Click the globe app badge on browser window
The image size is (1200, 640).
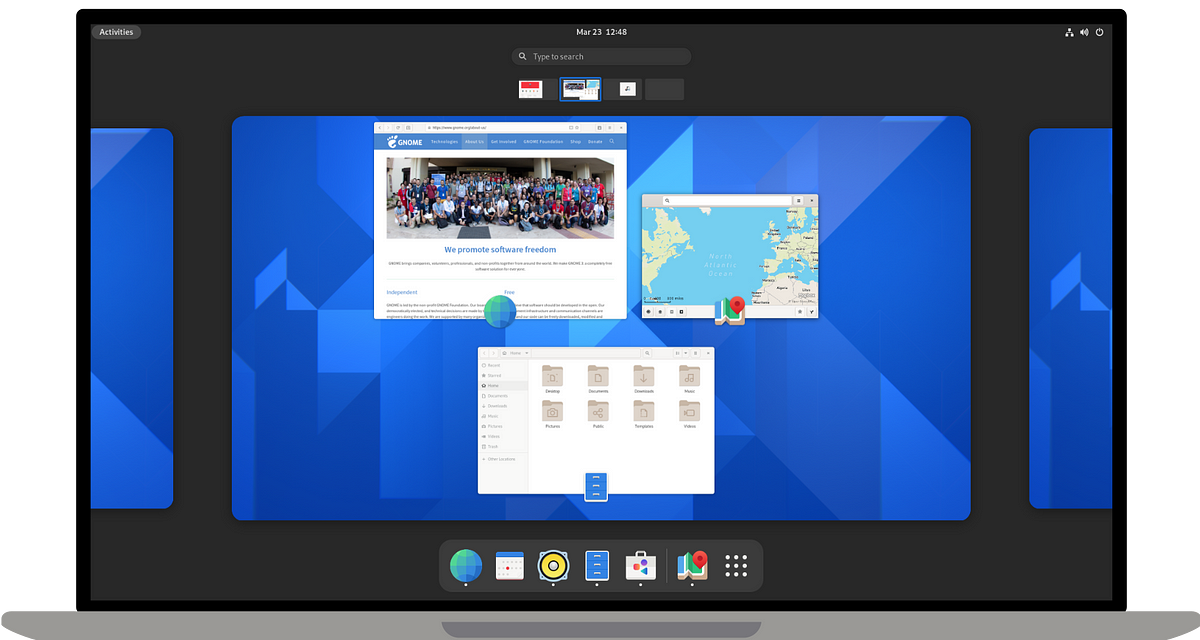(x=499, y=312)
